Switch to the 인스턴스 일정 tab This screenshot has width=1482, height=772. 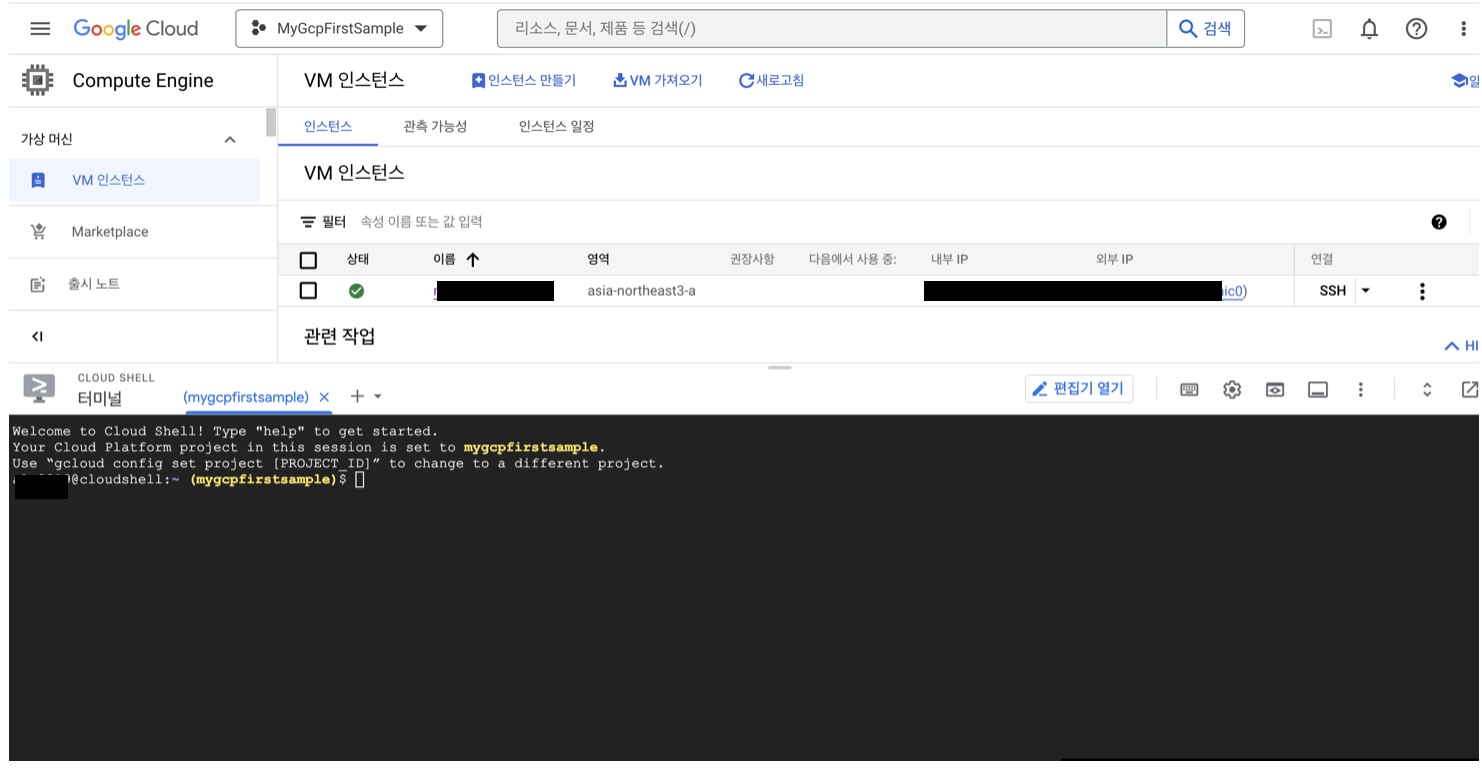coord(556,126)
